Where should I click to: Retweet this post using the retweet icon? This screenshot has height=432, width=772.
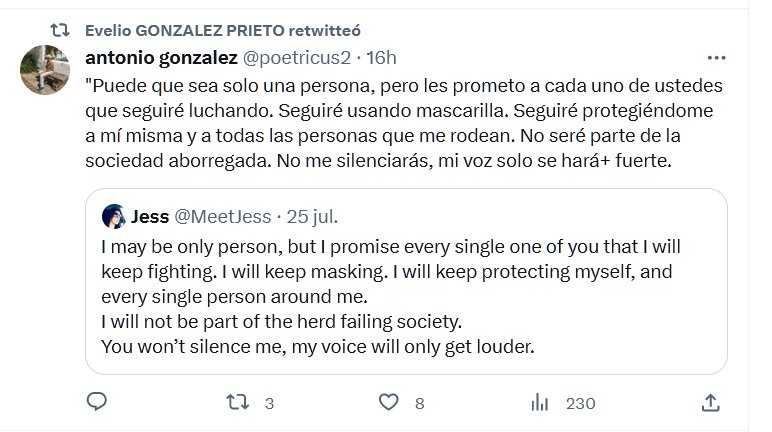click(236, 402)
